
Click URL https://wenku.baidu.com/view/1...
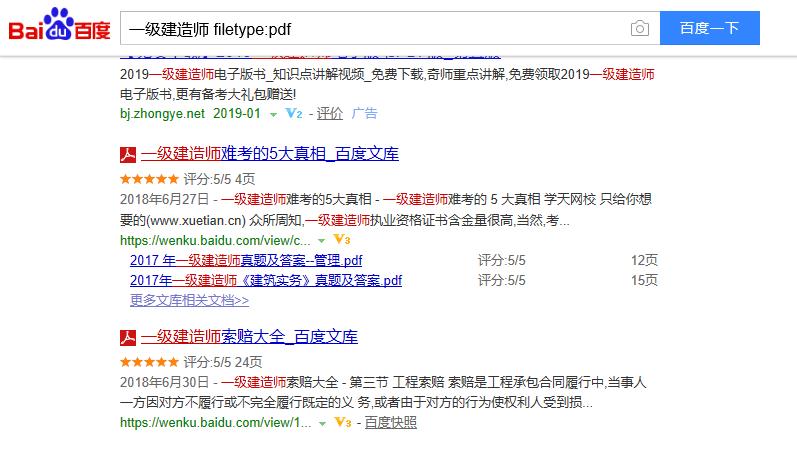click(x=216, y=423)
